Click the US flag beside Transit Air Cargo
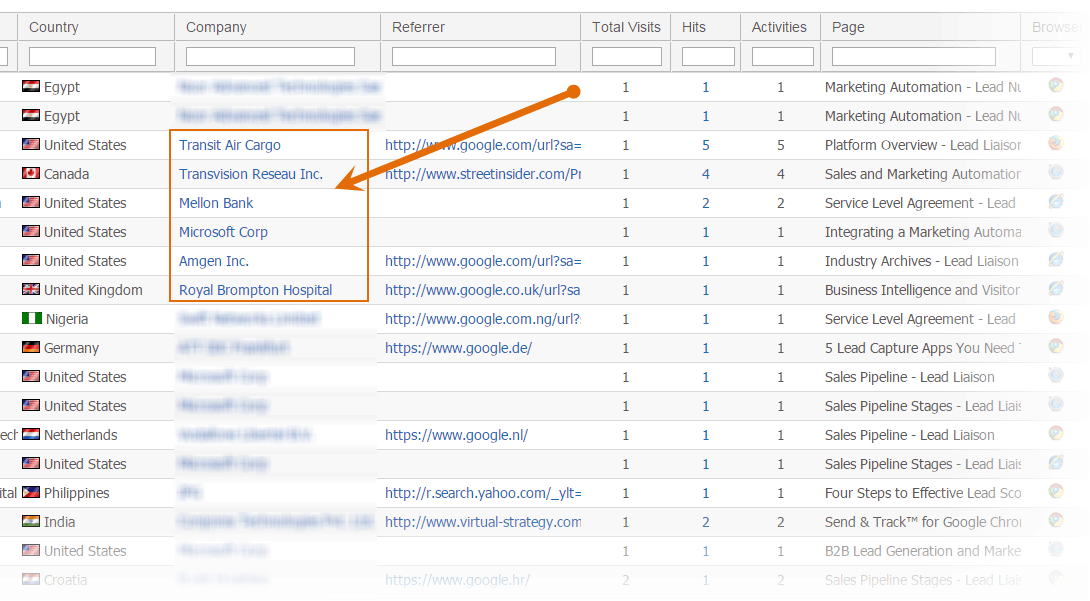Viewport: 1090px width, 601px height. [31, 144]
